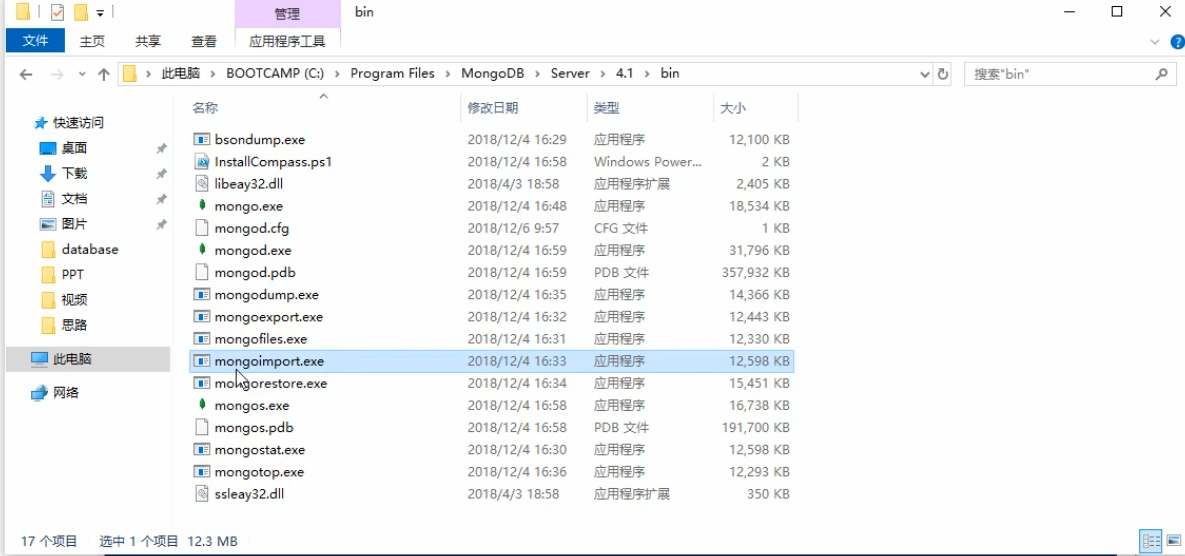Click the properties quick access icon
The height and width of the screenshot is (556, 1185).
pyautogui.click(x=57, y=12)
